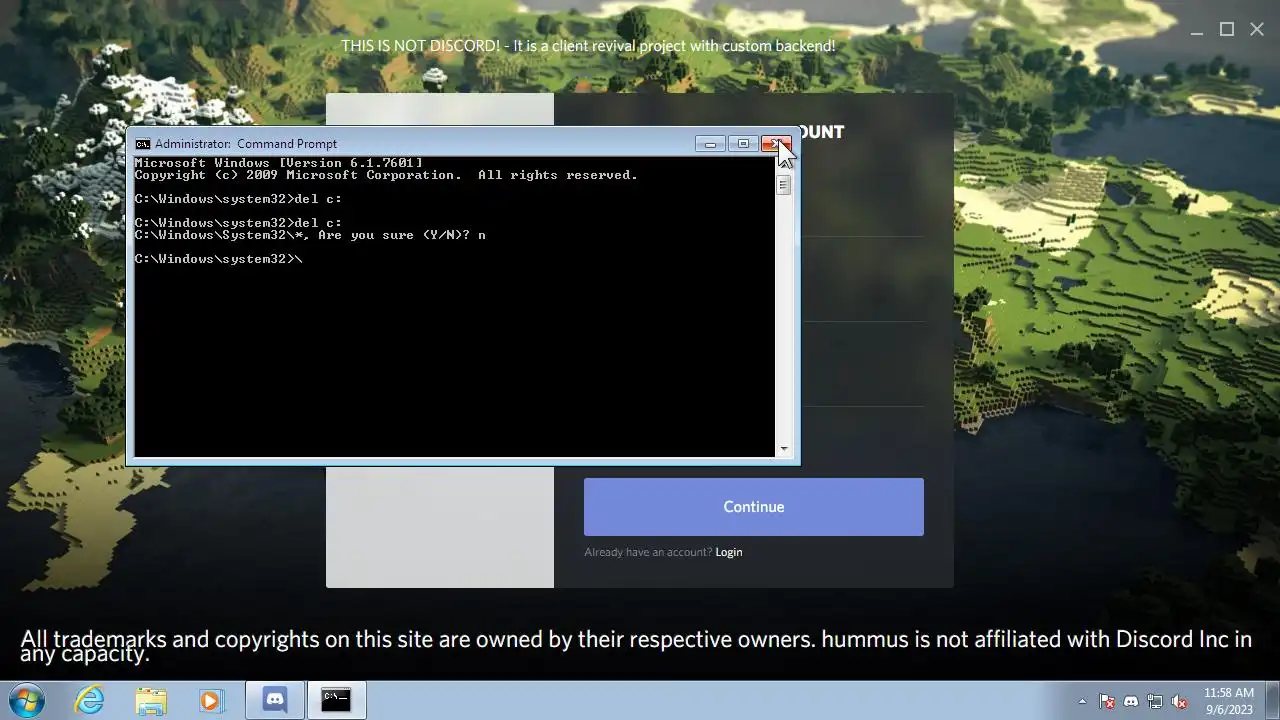Launch Internet Explorer from the taskbar
The image size is (1280, 720).
90,700
